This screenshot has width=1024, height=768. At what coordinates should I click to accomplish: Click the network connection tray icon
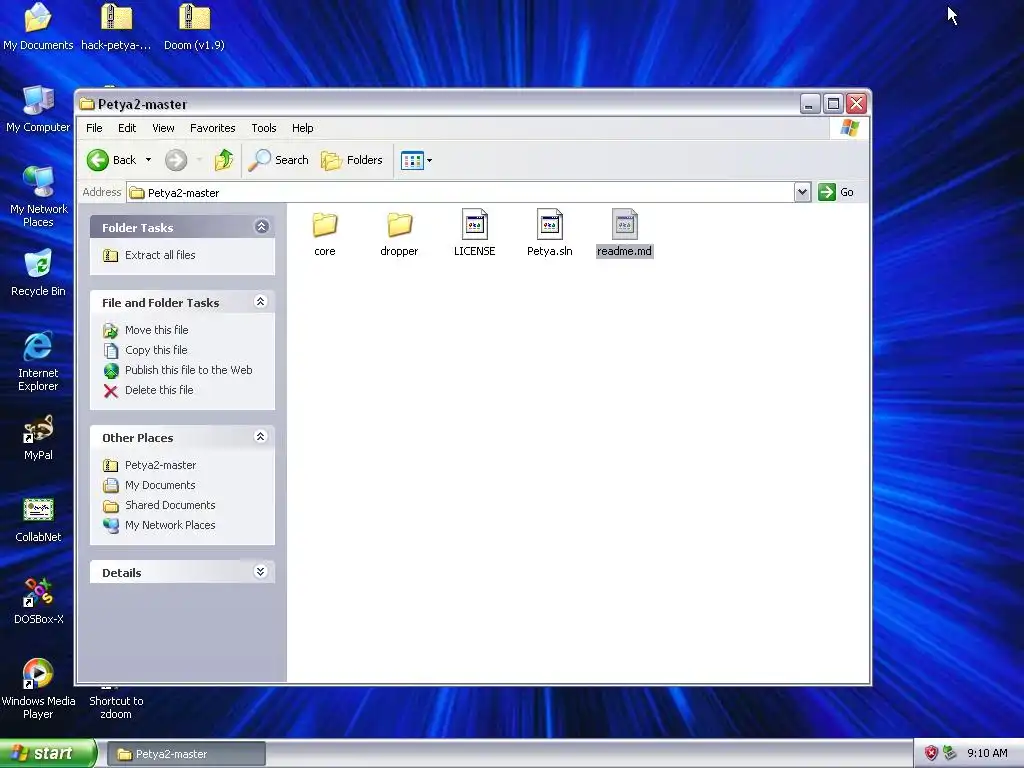pos(950,754)
